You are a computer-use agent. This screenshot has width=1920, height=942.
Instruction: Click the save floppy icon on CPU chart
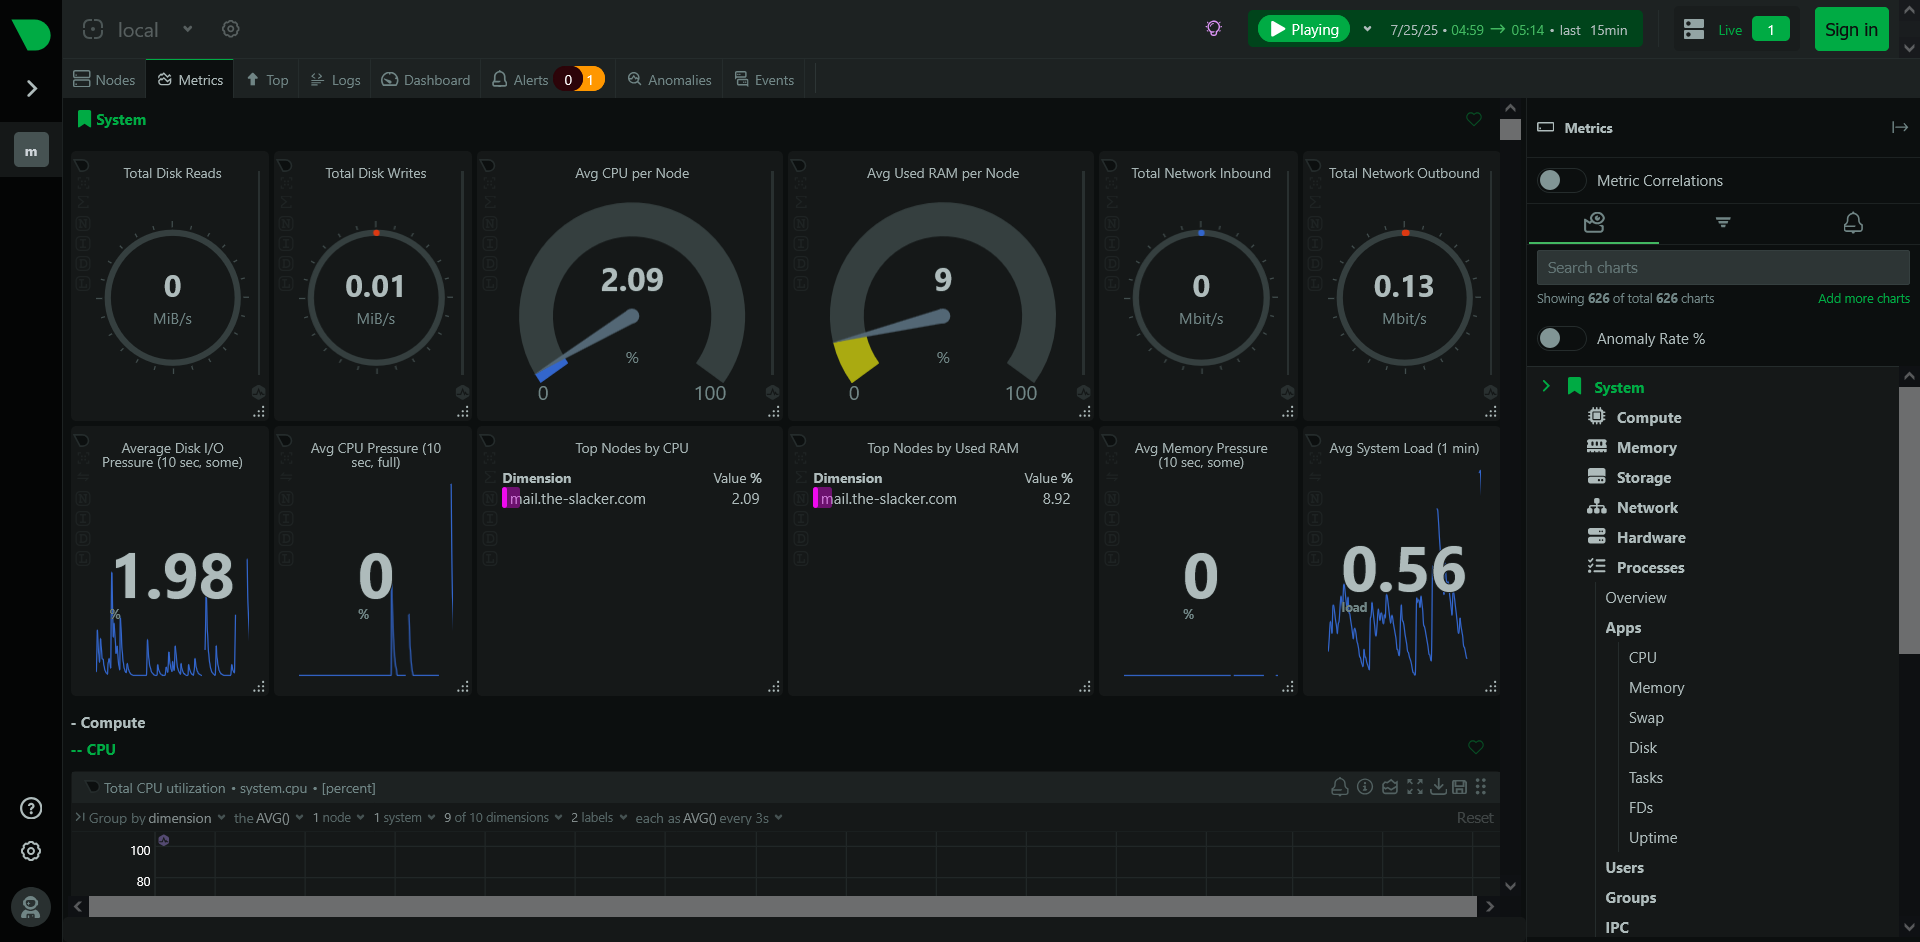pyautogui.click(x=1459, y=787)
